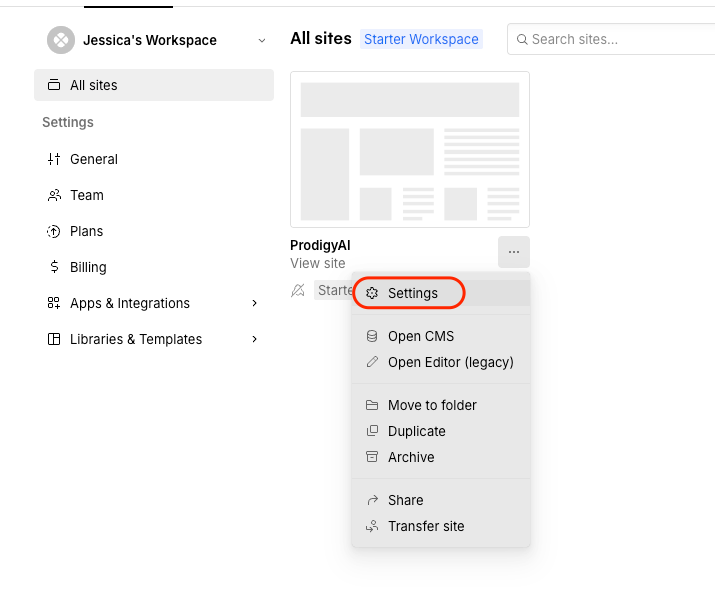The height and width of the screenshot is (589, 715).
Task: Open the ProdigyAI site thumbnail
Action: (409, 149)
